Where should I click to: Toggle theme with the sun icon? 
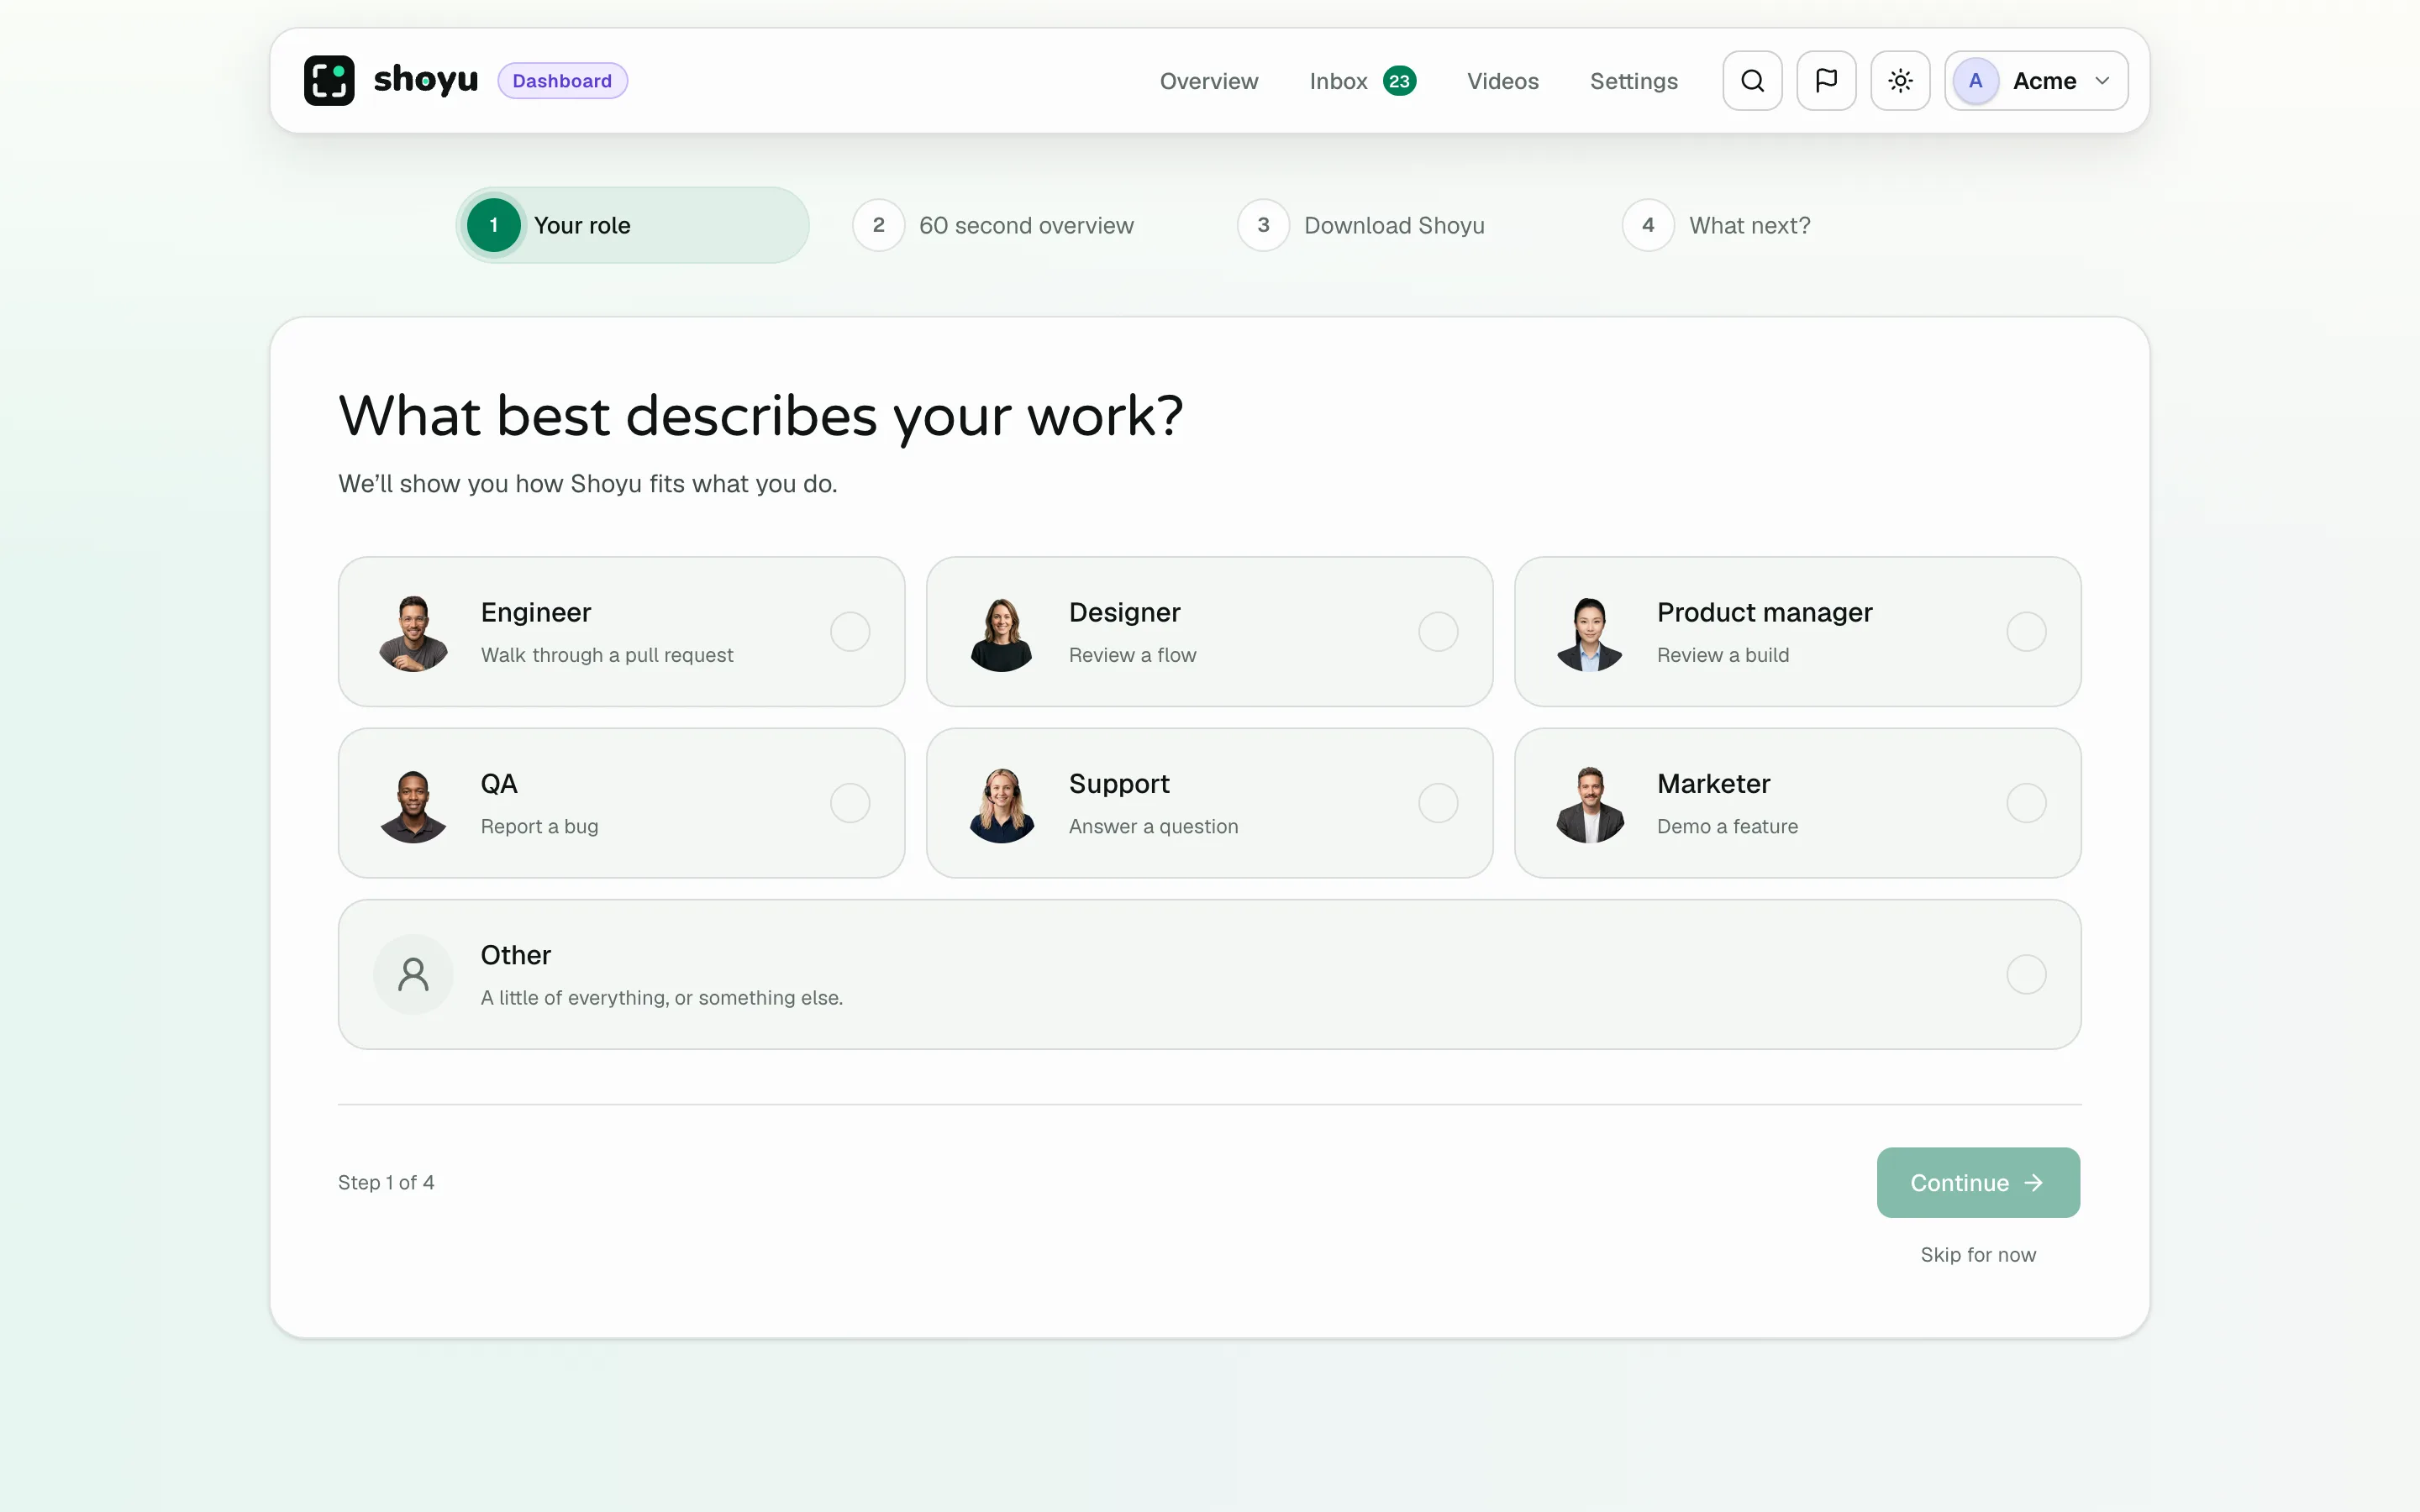pos(1900,81)
